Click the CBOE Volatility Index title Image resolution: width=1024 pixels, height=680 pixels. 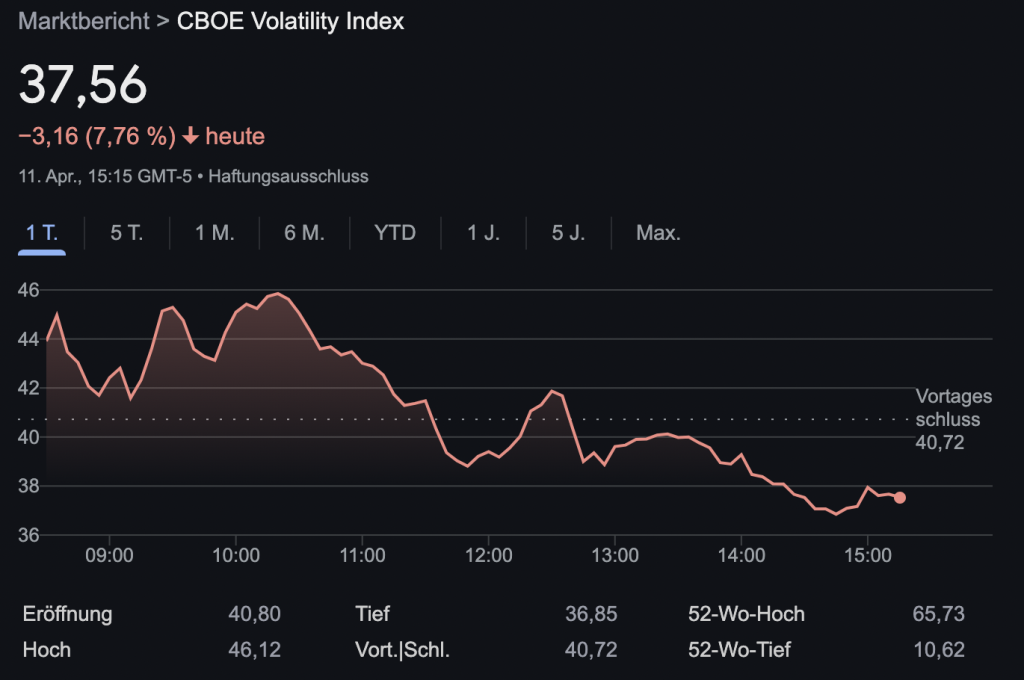tap(290, 21)
